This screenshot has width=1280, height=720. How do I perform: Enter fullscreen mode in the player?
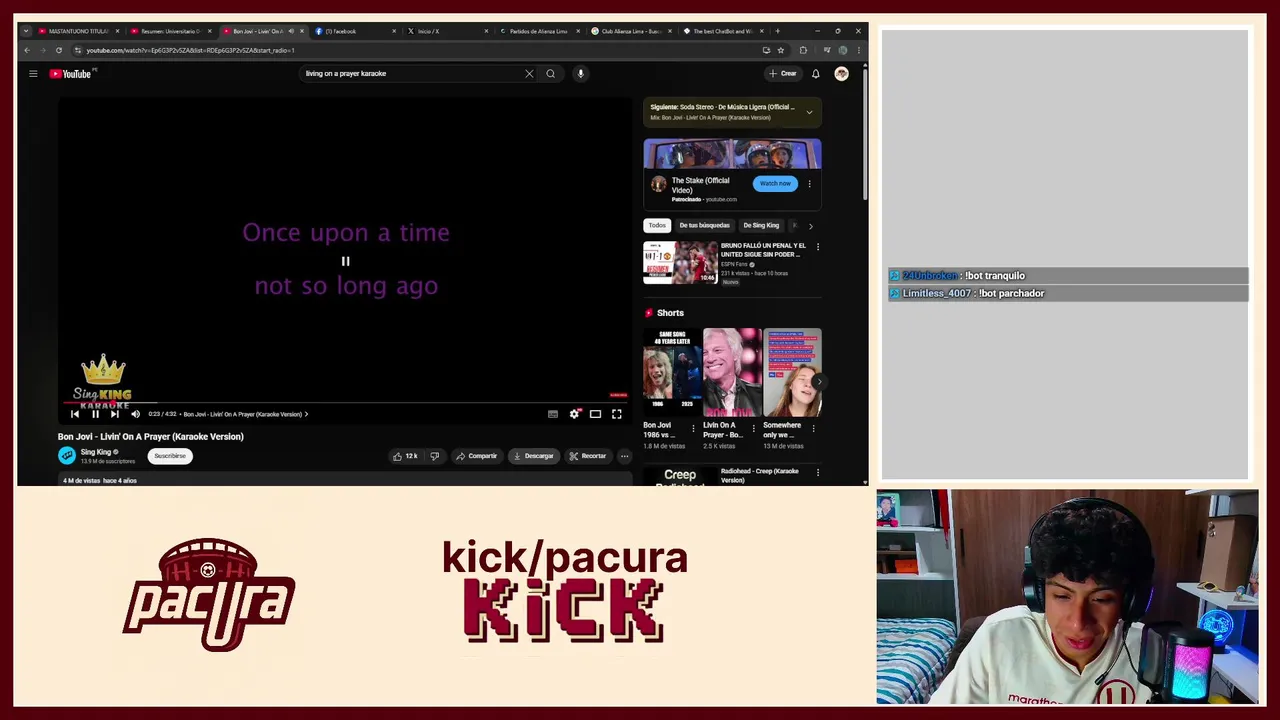[617, 414]
